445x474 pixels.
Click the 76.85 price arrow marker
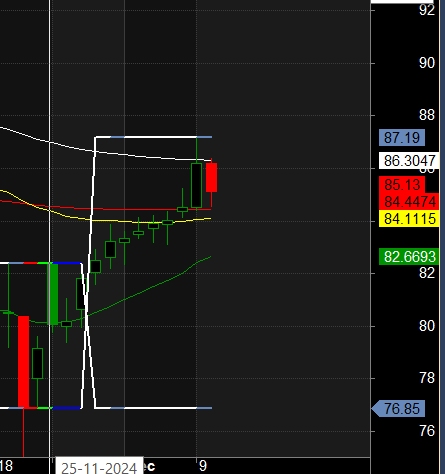pos(398,409)
